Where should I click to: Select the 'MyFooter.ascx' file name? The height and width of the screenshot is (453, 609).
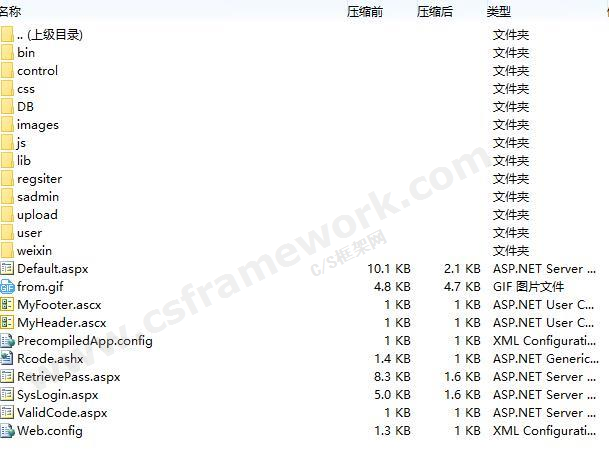point(59,305)
